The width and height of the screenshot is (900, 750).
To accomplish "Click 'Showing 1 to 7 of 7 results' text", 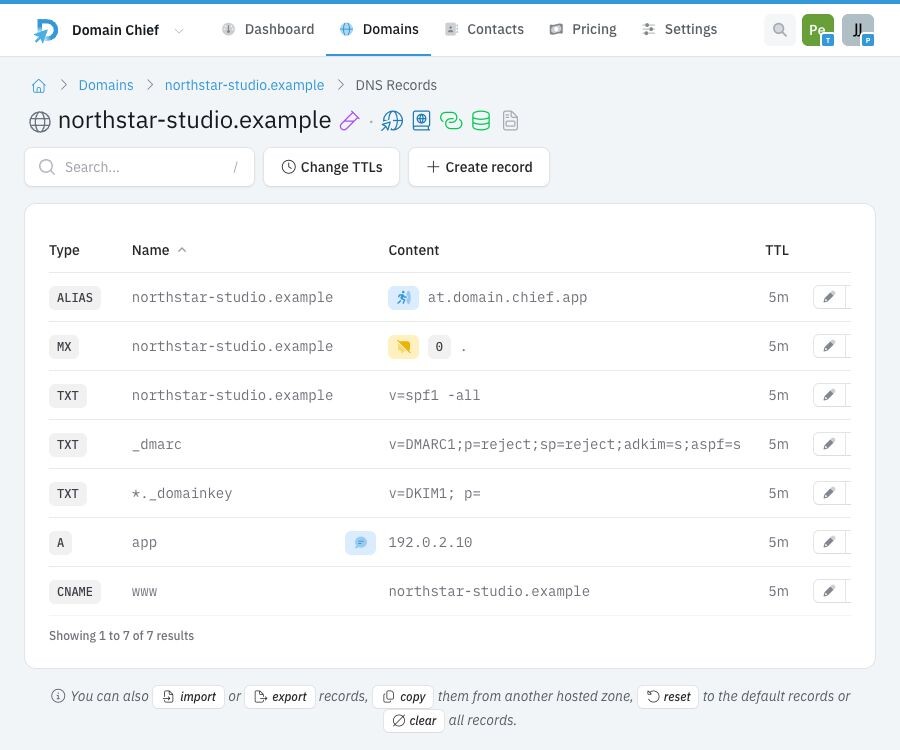I will (122, 636).
